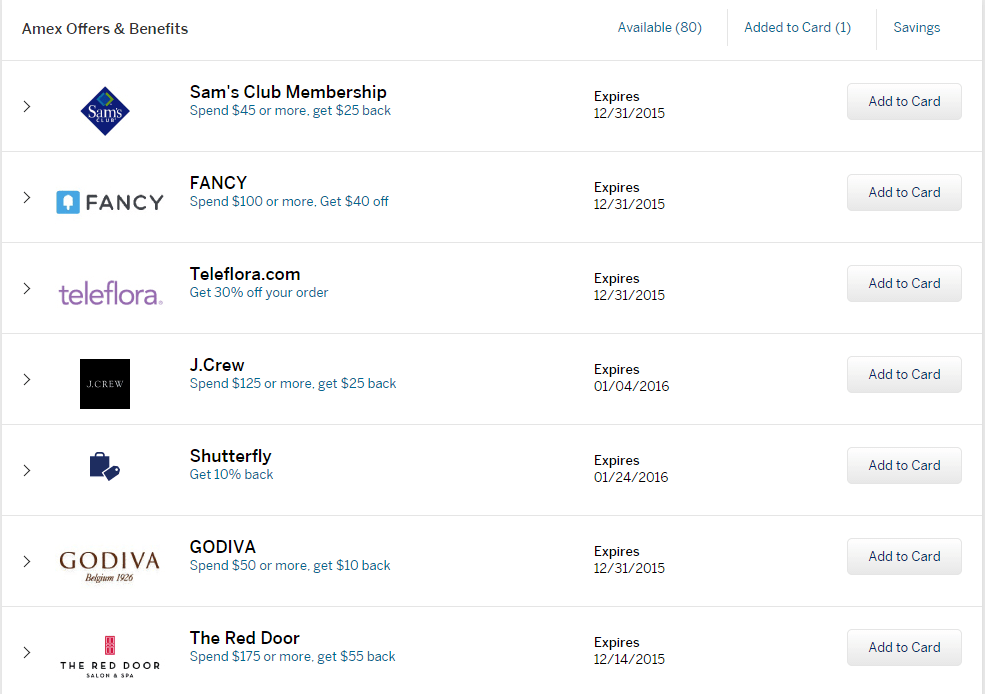The width and height of the screenshot is (985, 694).
Task: Expand the Teleflora.com offer chevron
Action: click(x=27, y=288)
